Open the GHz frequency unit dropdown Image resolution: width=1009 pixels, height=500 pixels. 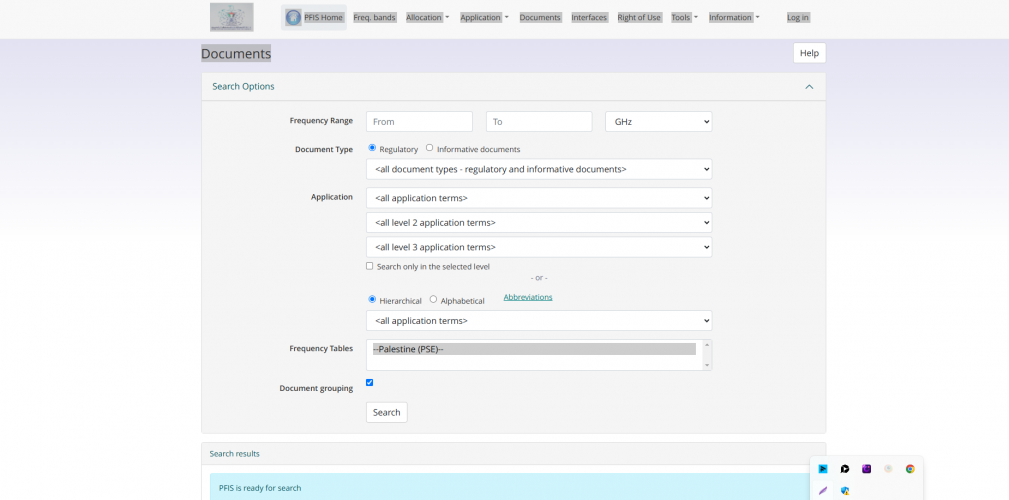(658, 122)
